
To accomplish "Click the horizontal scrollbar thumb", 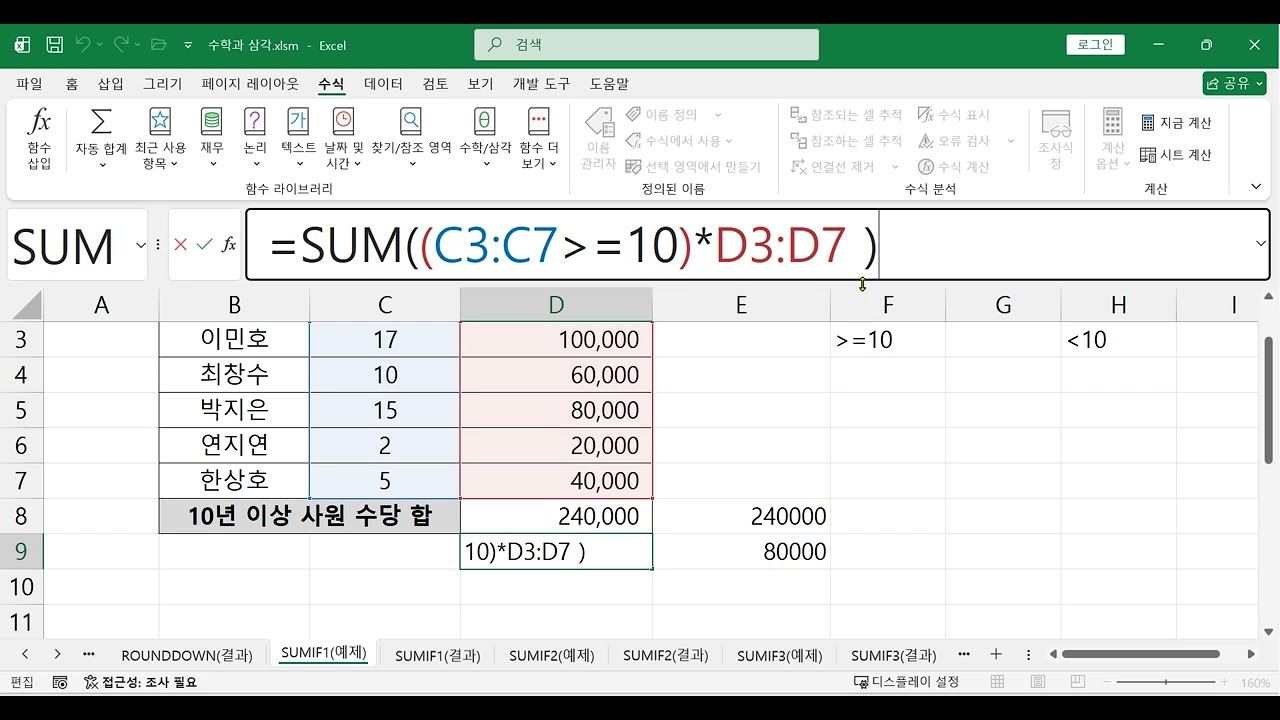I will click(x=1141, y=654).
